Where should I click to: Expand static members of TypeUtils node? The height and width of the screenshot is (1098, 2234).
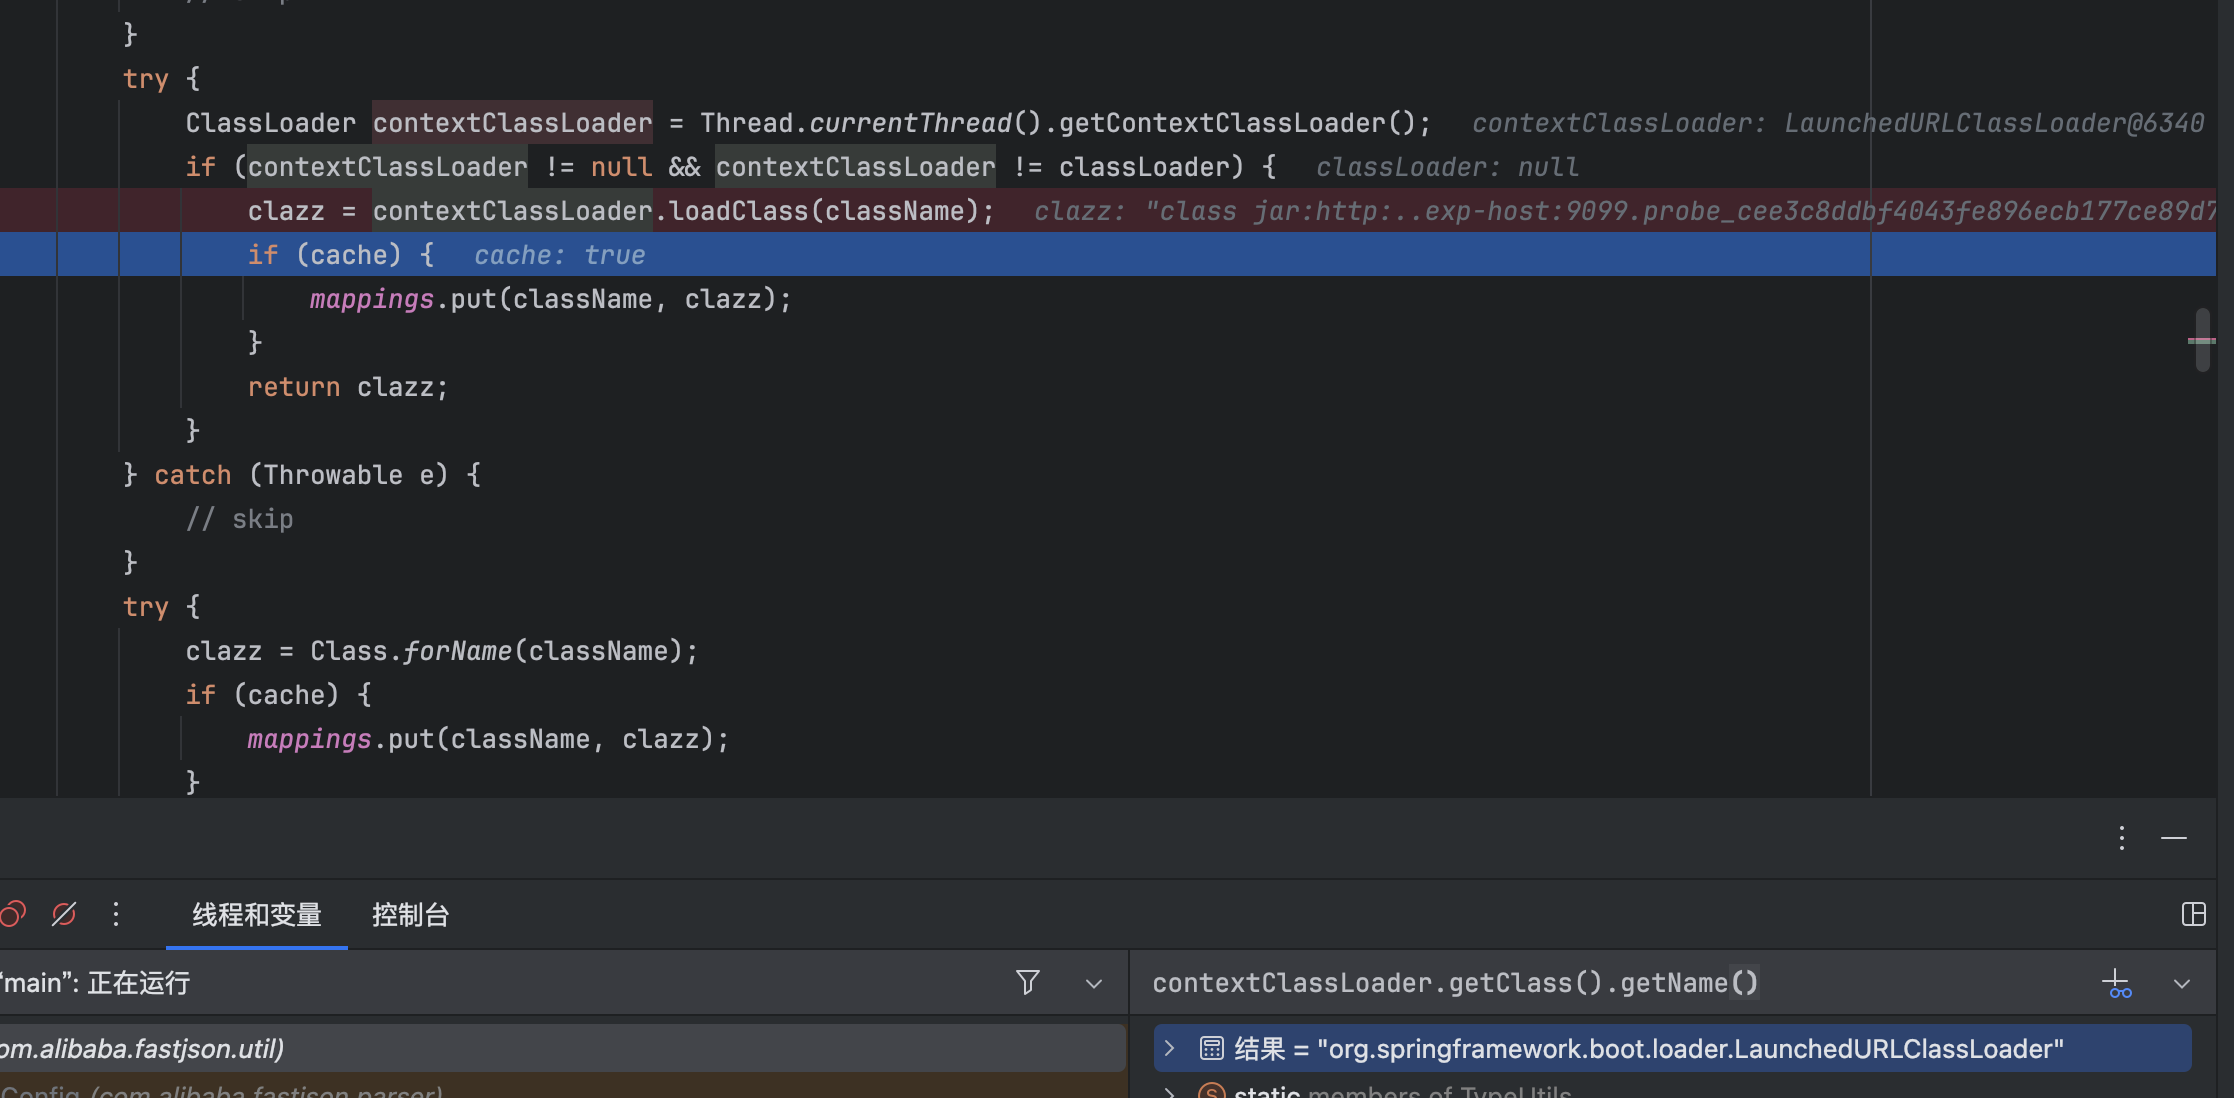coord(1169,1092)
